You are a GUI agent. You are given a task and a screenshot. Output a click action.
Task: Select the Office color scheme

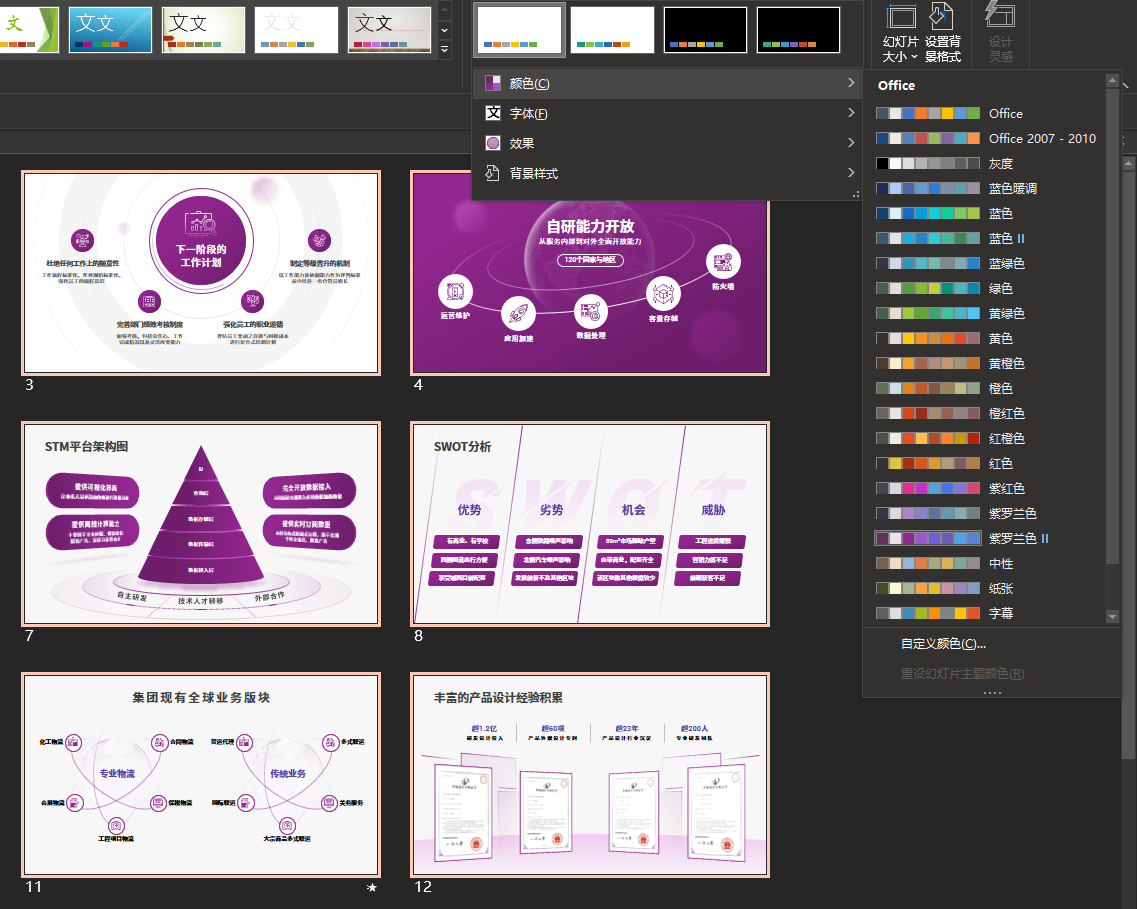click(x=985, y=113)
